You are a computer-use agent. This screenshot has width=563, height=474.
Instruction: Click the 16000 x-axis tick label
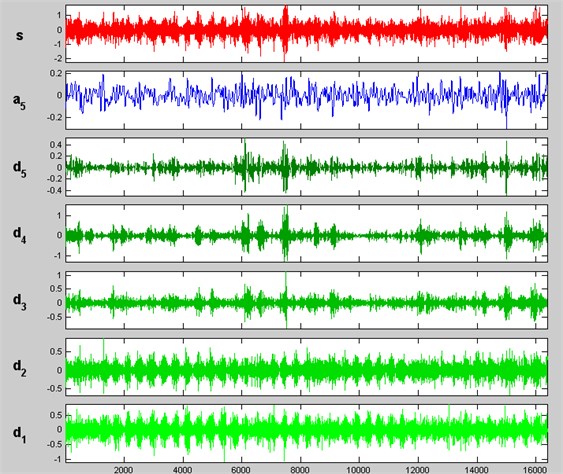coord(535,470)
